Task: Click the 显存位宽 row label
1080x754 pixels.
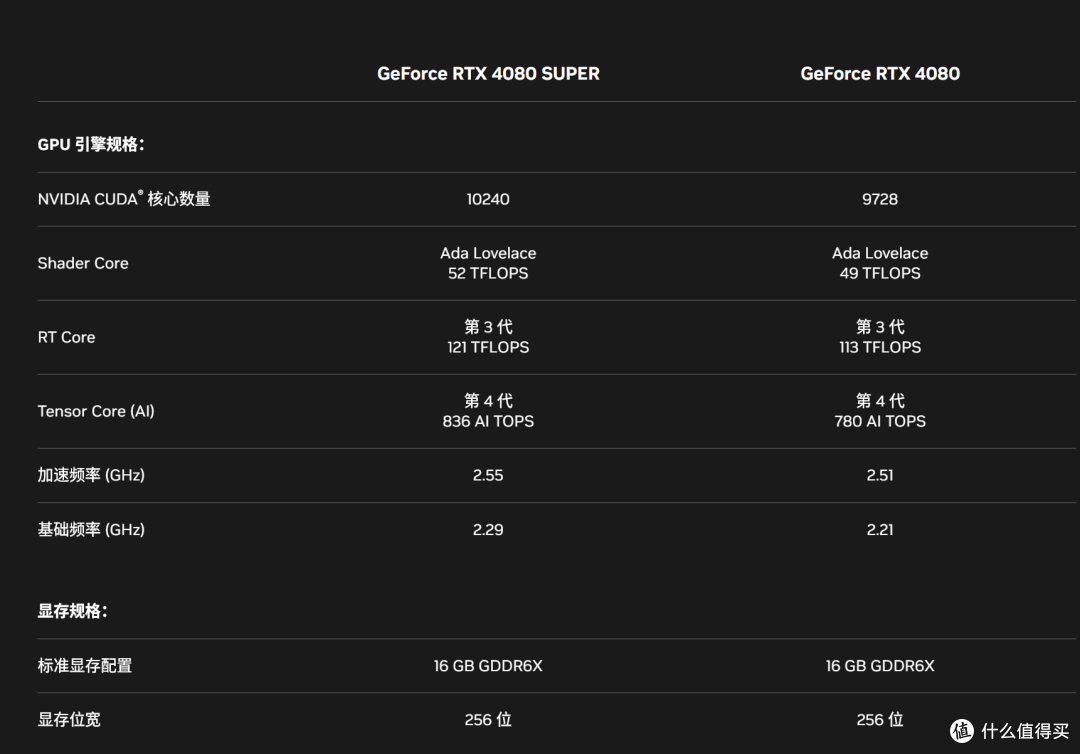Action: (x=69, y=720)
